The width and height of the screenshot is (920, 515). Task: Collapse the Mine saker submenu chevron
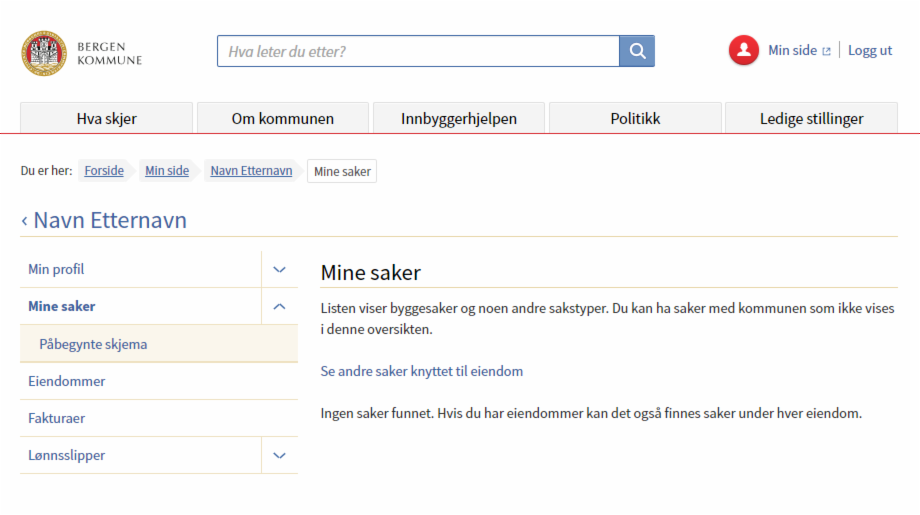pyautogui.click(x=280, y=307)
